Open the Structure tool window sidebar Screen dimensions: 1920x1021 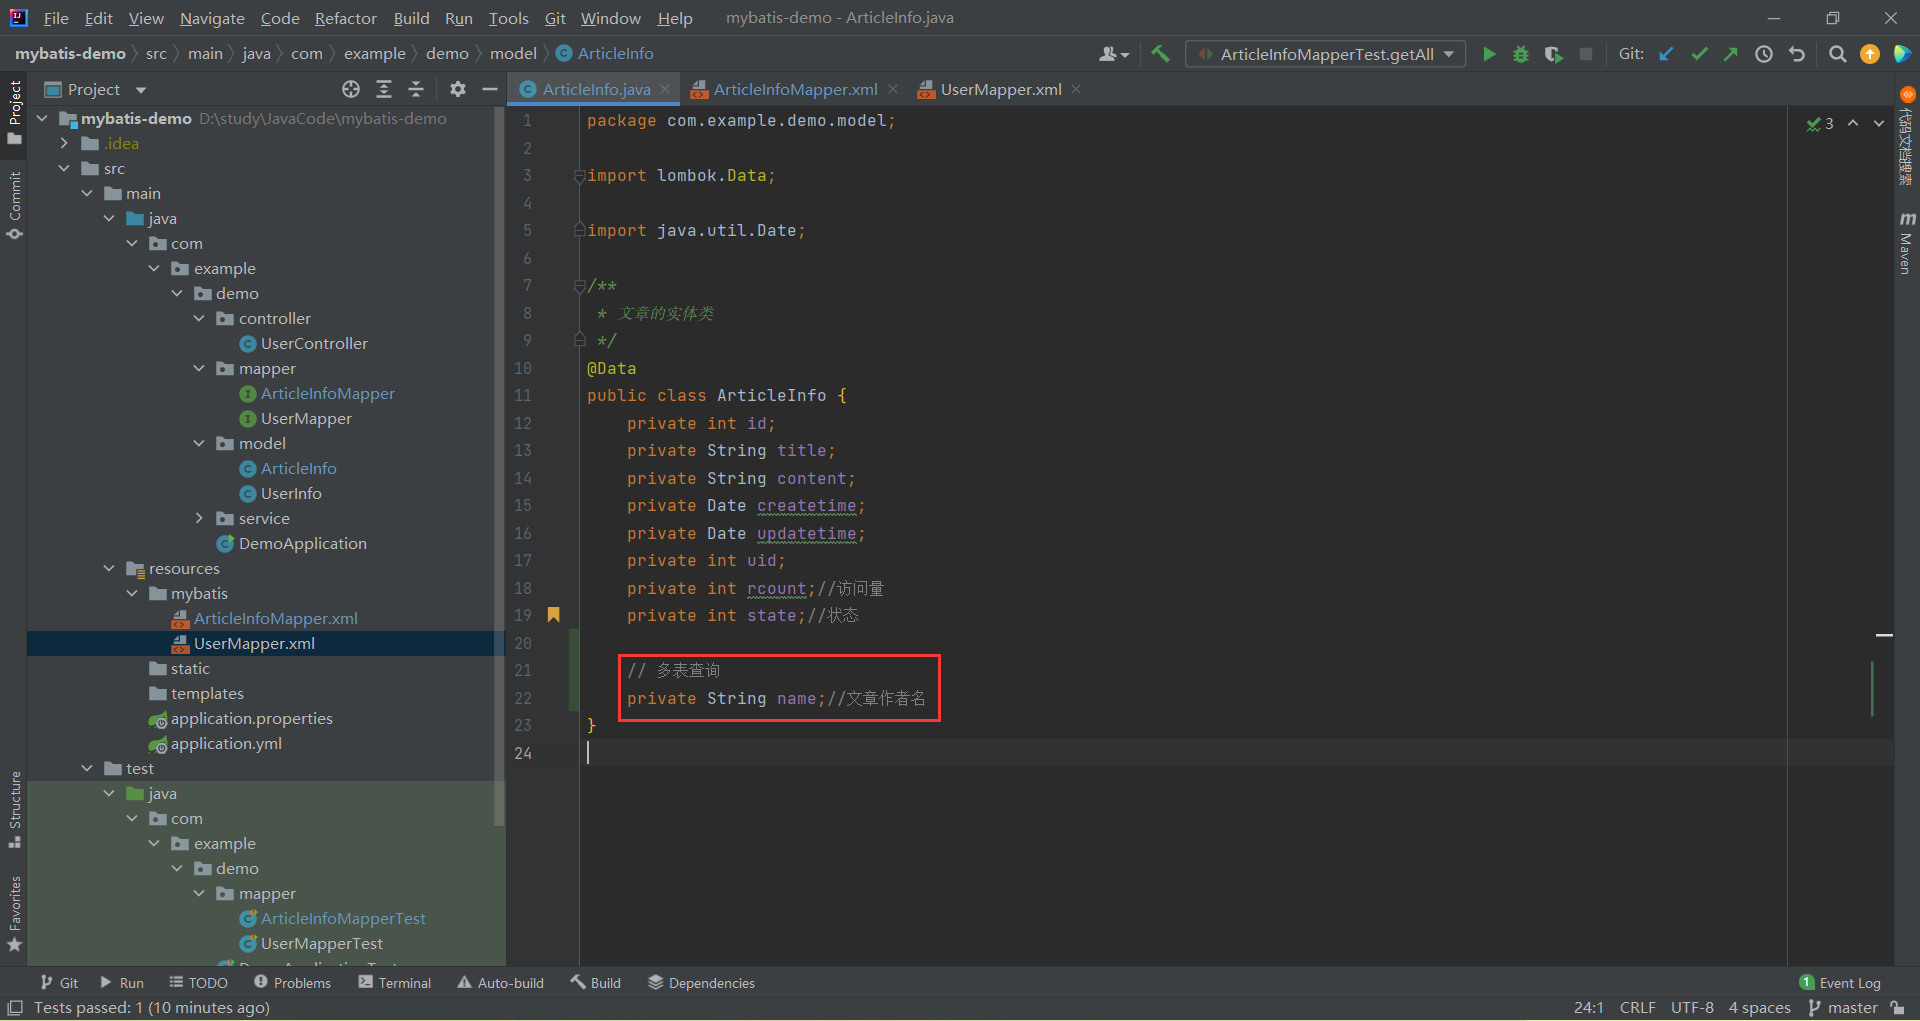click(x=15, y=808)
